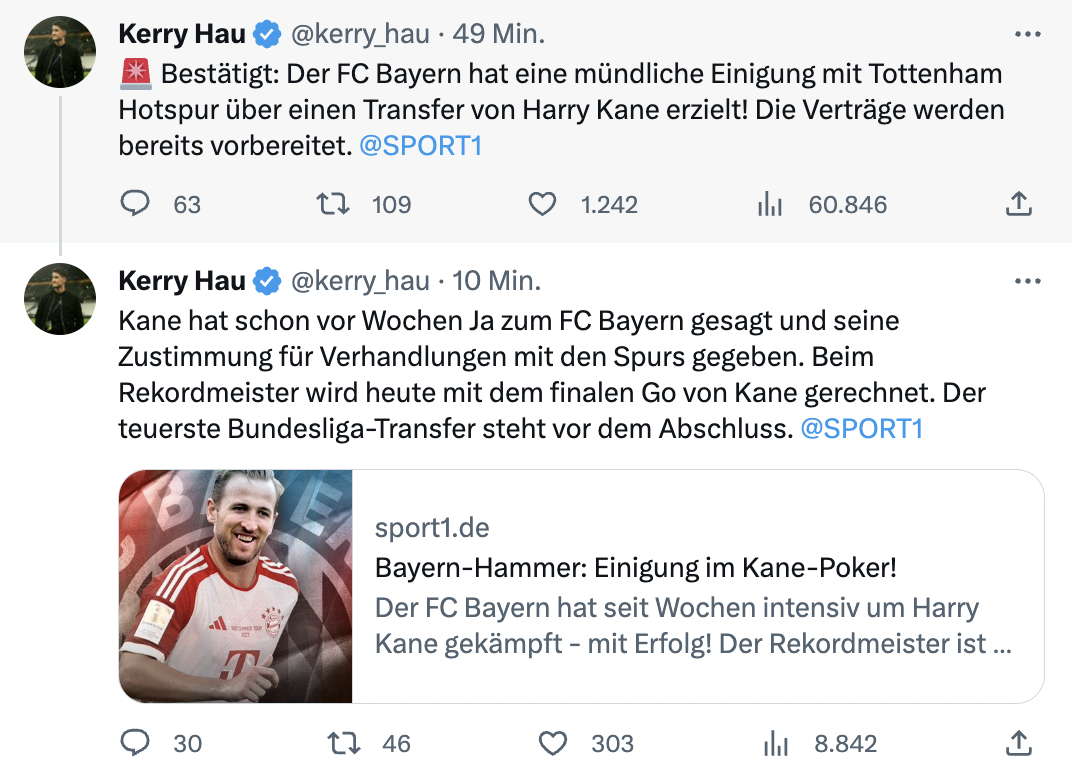The image size is (1072, 782).
Task: Share the first tweet via upload icon
Action: click(x=1017, y=204)
